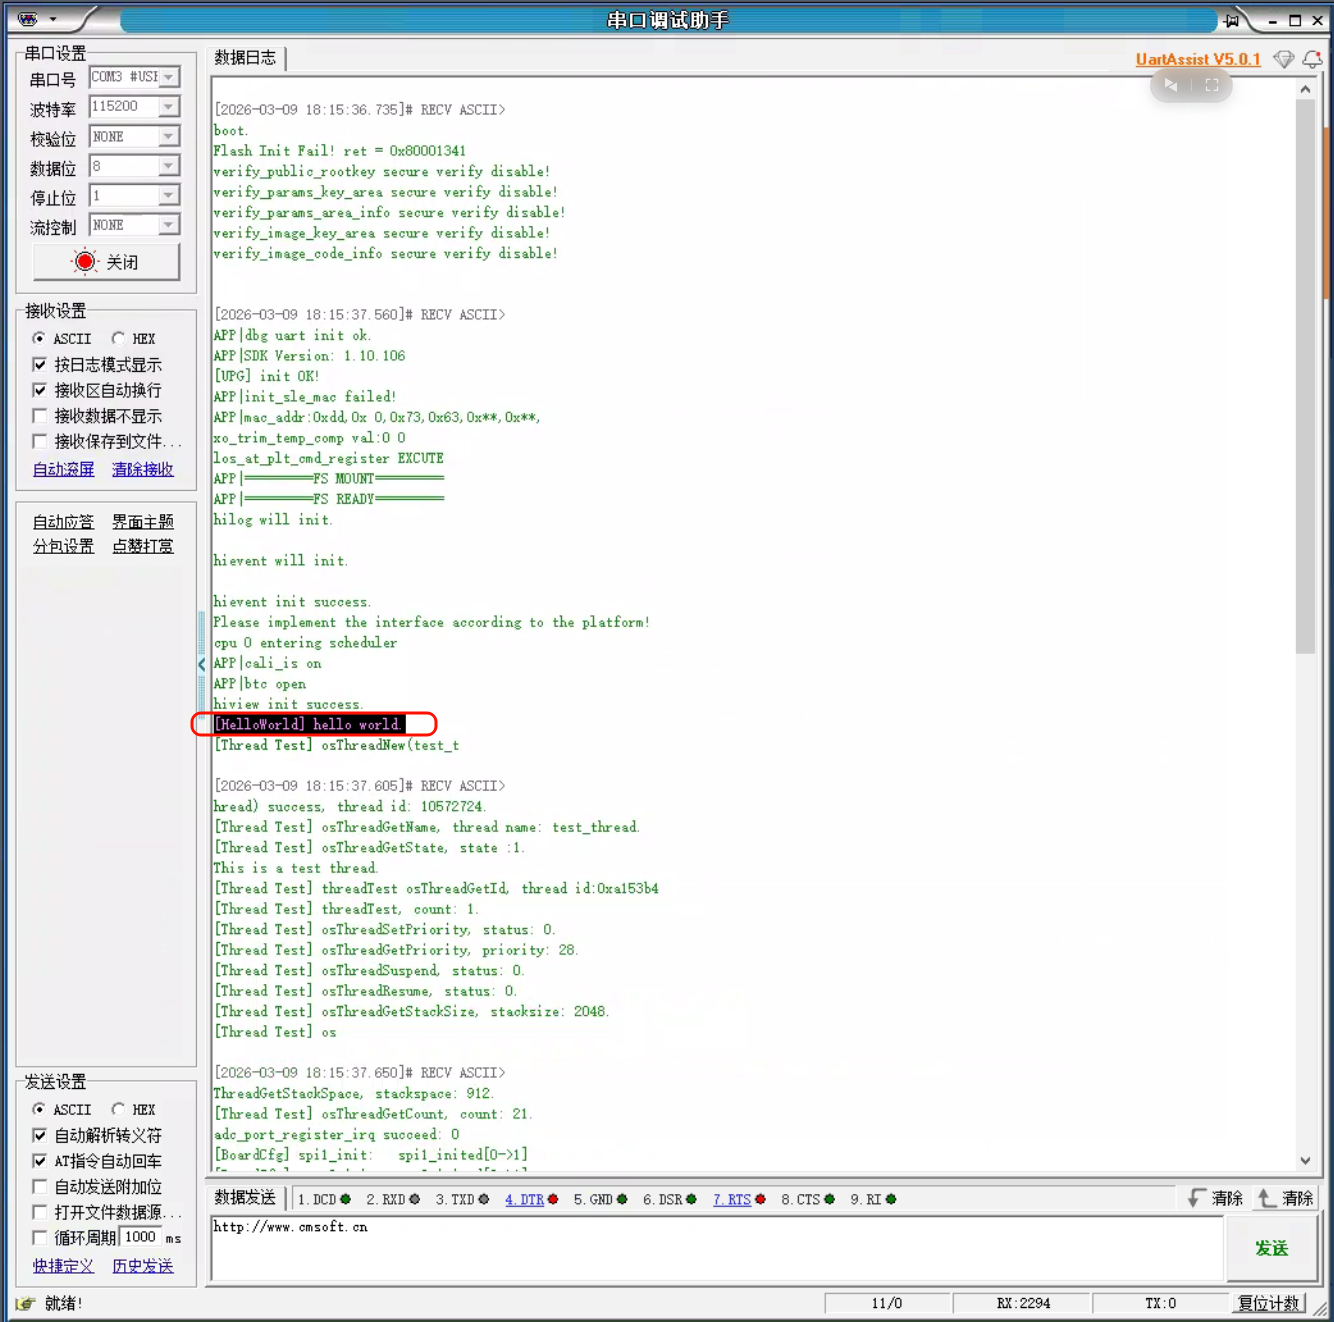
Task: Click the 复位计数 button
Action: (x=1268, y=1303)
